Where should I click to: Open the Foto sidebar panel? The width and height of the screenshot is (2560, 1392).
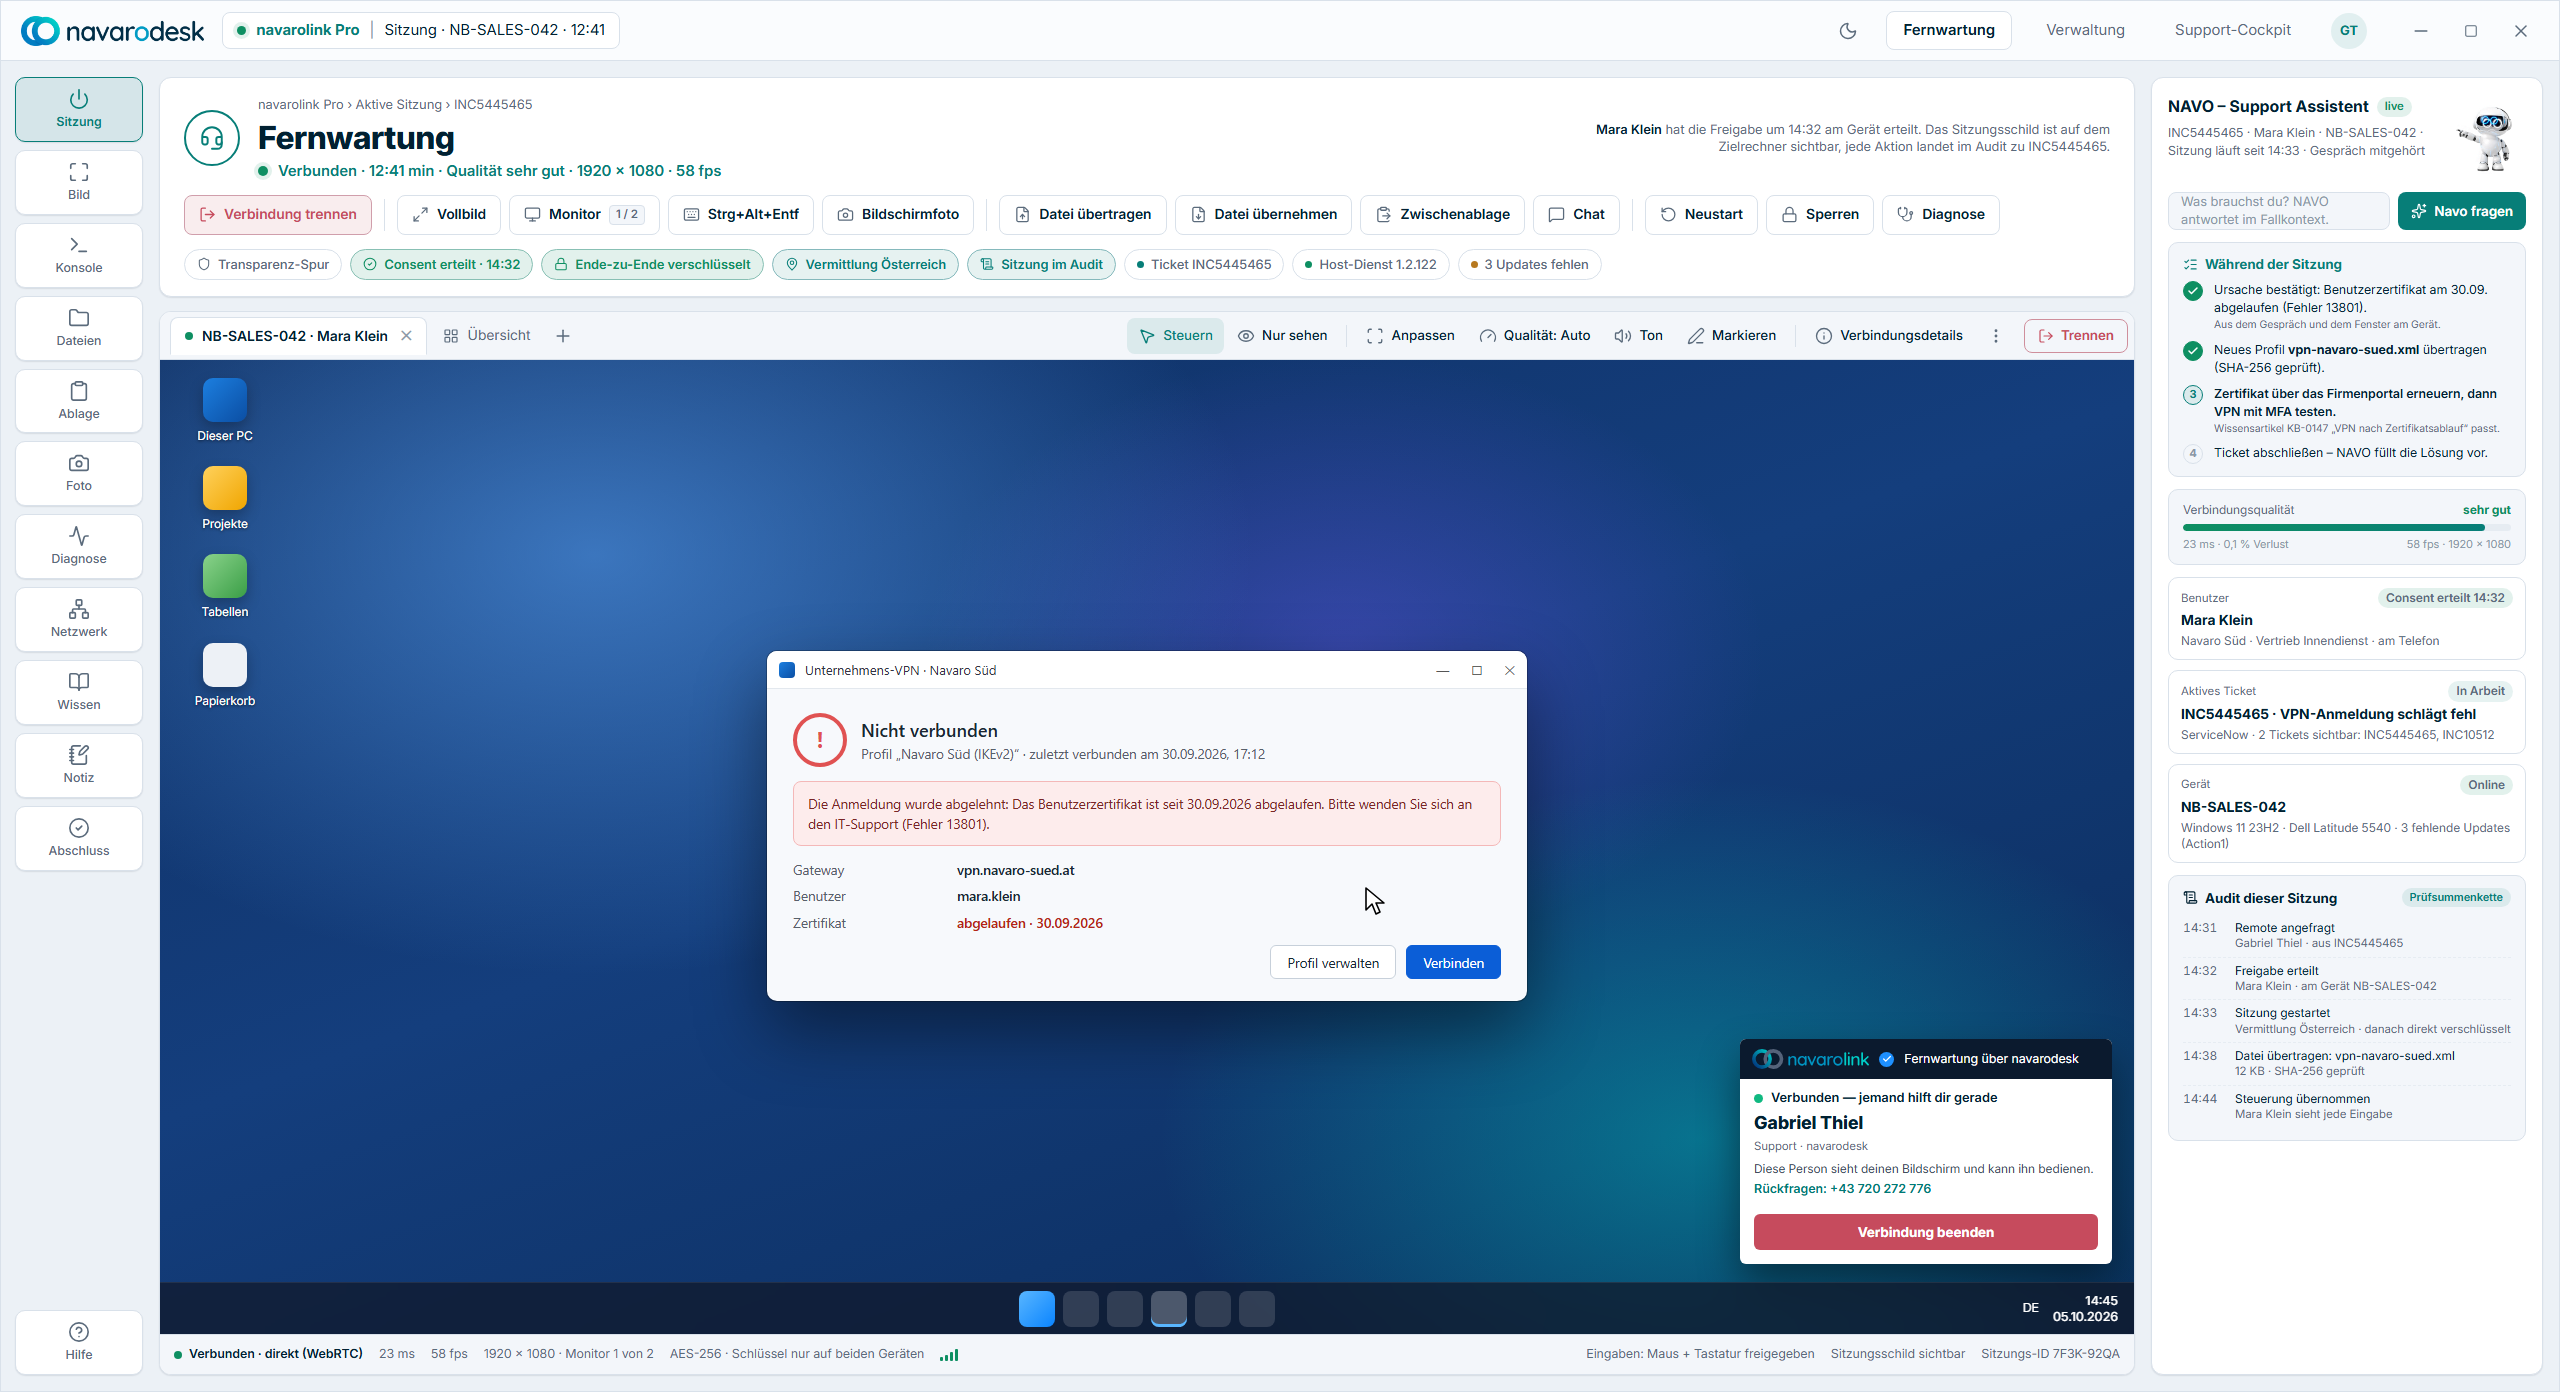[79, 473]
